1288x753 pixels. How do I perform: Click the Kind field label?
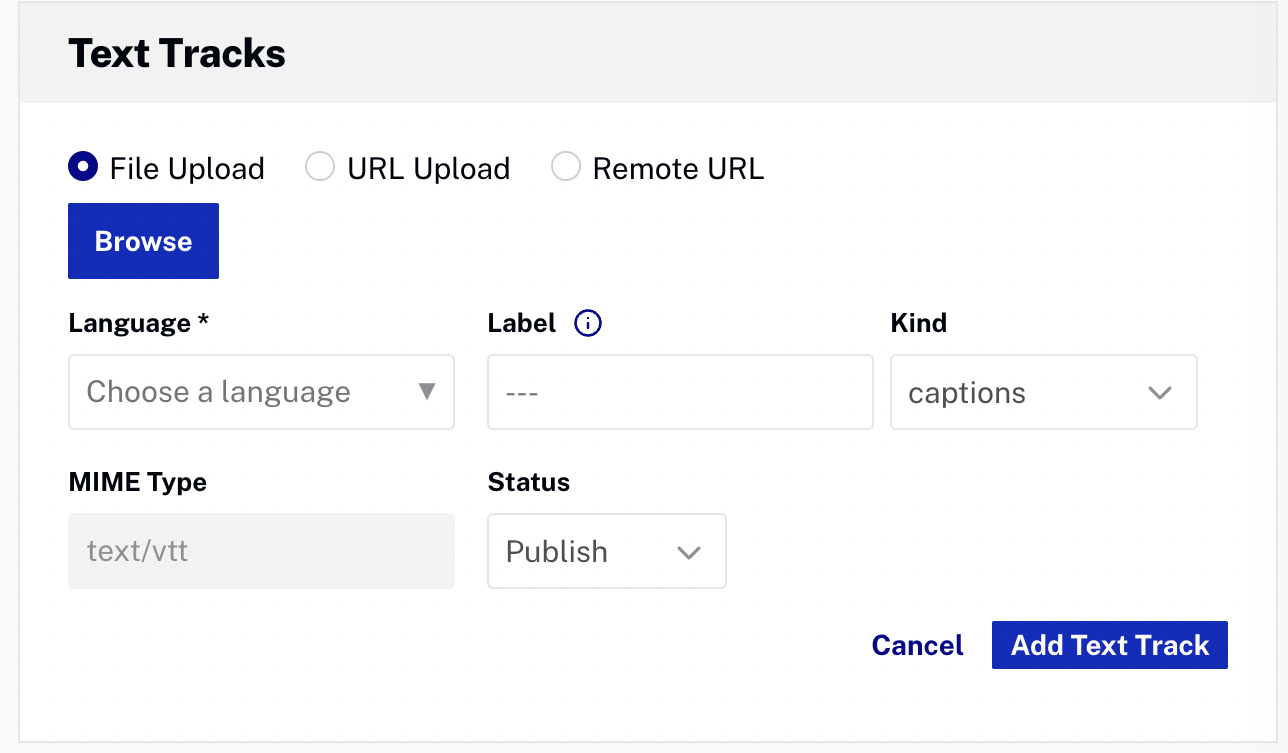pos(918,323)
